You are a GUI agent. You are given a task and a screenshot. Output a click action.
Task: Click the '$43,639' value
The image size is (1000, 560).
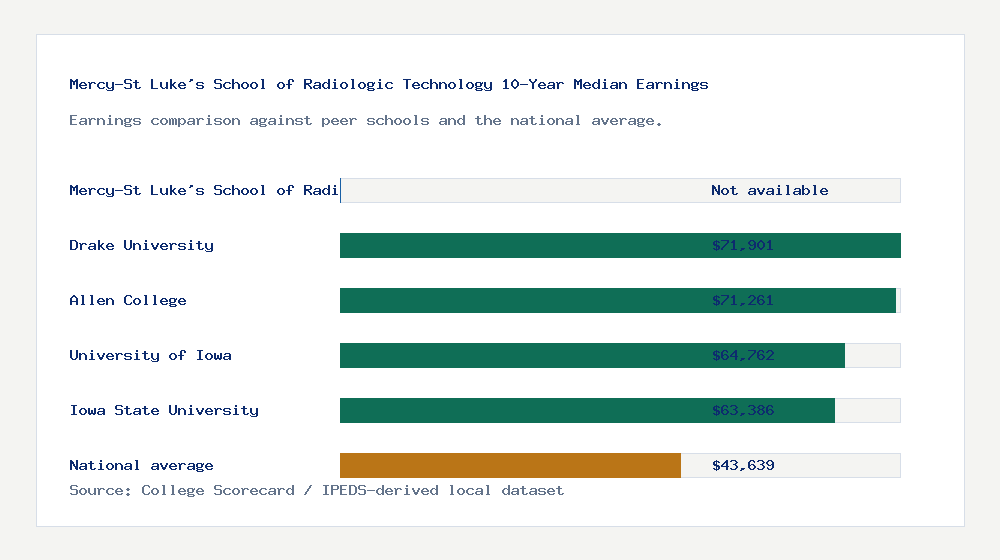[743, 466]
